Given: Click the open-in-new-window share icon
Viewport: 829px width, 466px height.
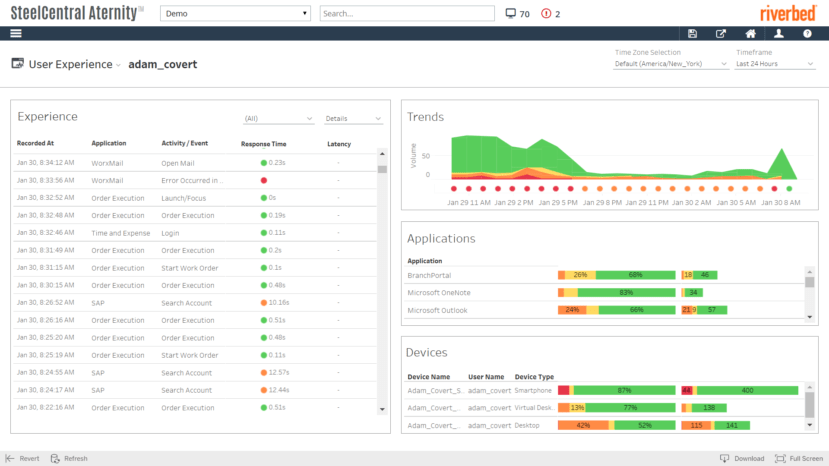Looking at the screenshot, I should (x=721, y=33).
